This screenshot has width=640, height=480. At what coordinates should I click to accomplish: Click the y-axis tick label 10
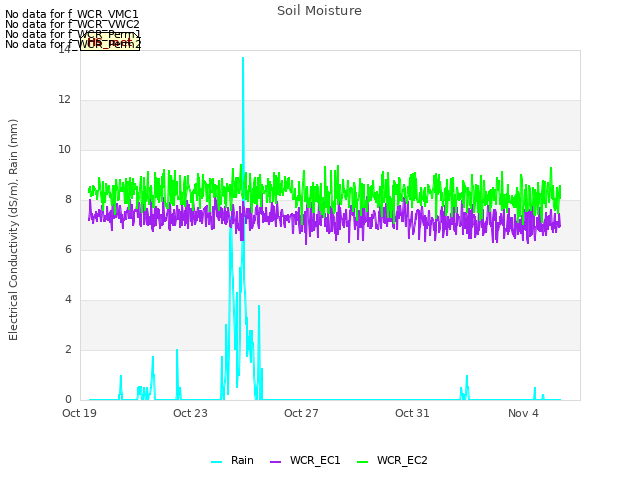tap(64, 150)
